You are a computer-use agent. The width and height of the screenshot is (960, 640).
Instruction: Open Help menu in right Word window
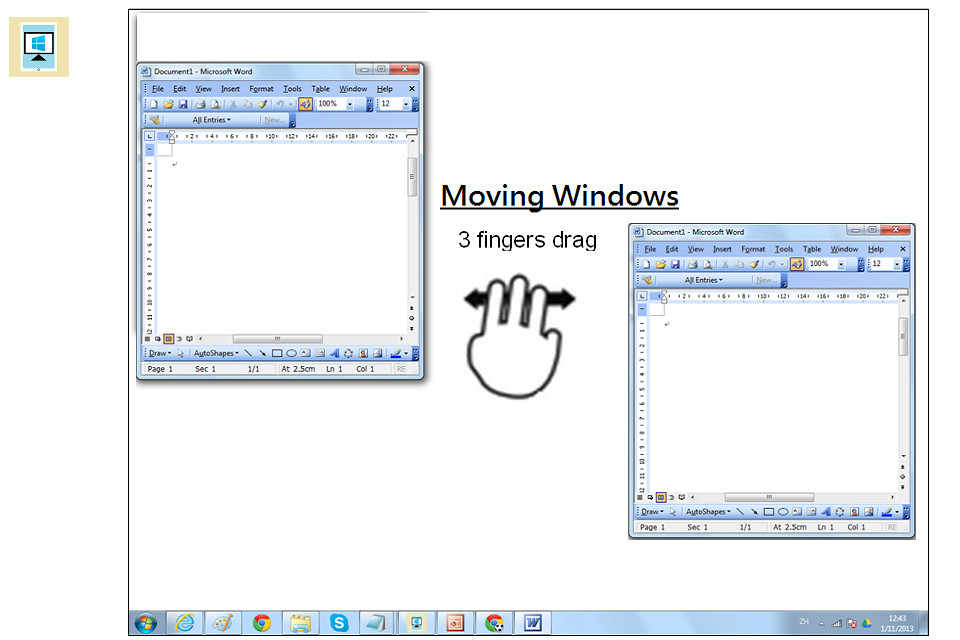(876, 249)
